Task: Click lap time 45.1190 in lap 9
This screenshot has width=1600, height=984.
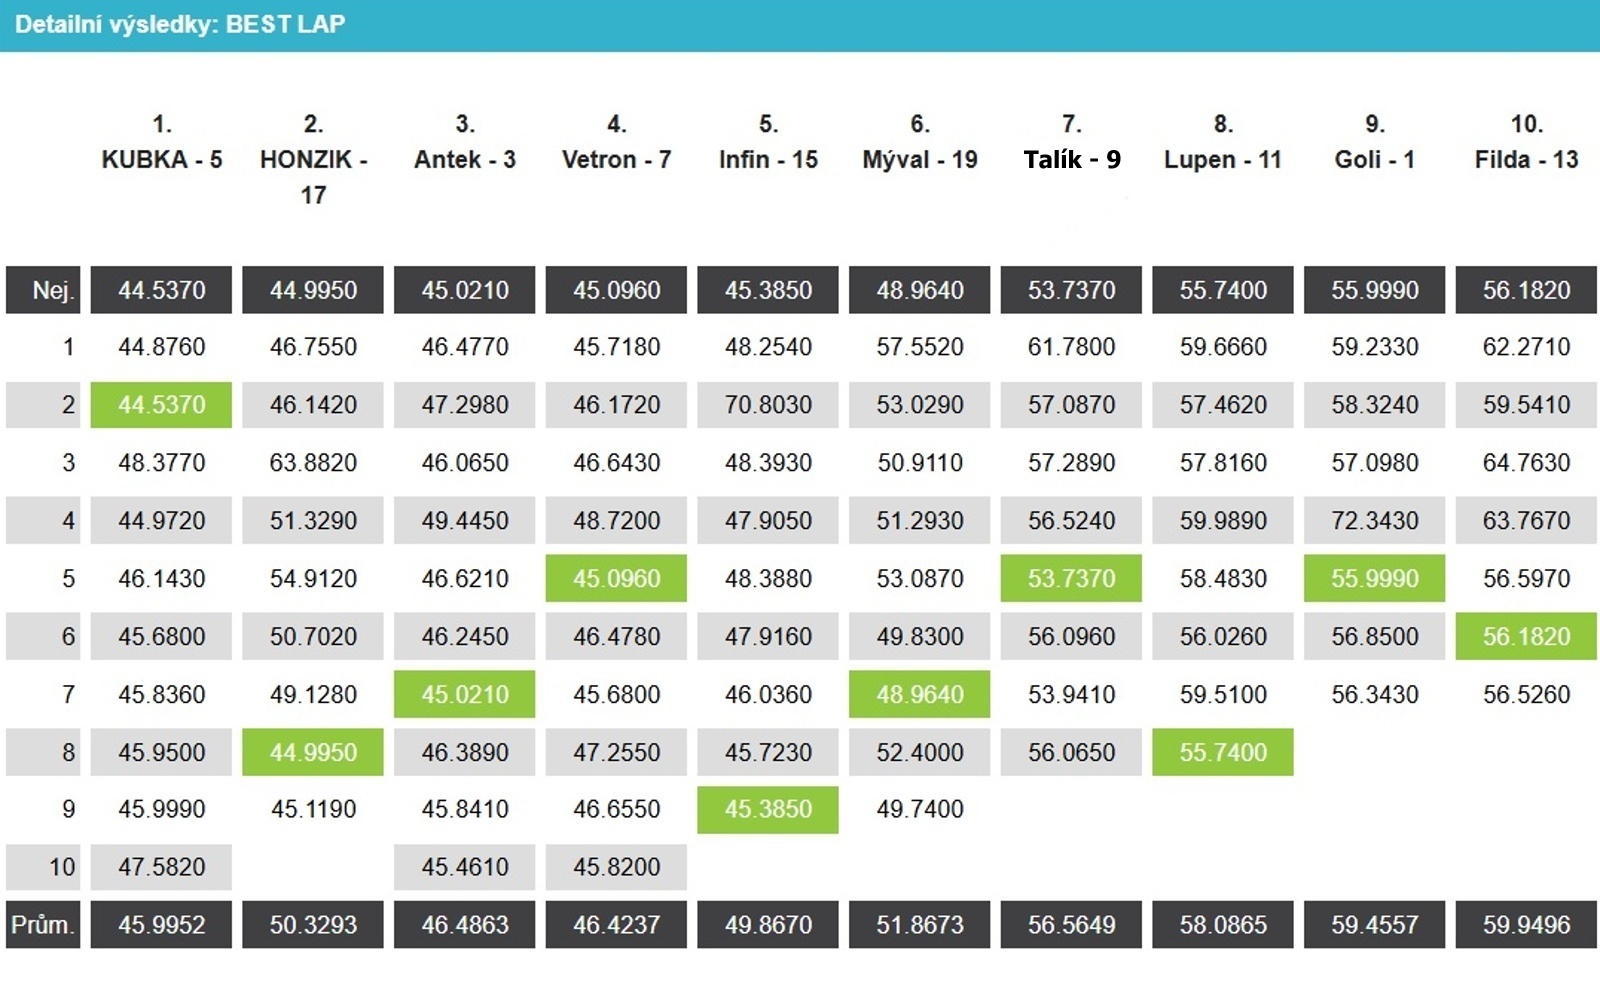Action: click(313, 809)
